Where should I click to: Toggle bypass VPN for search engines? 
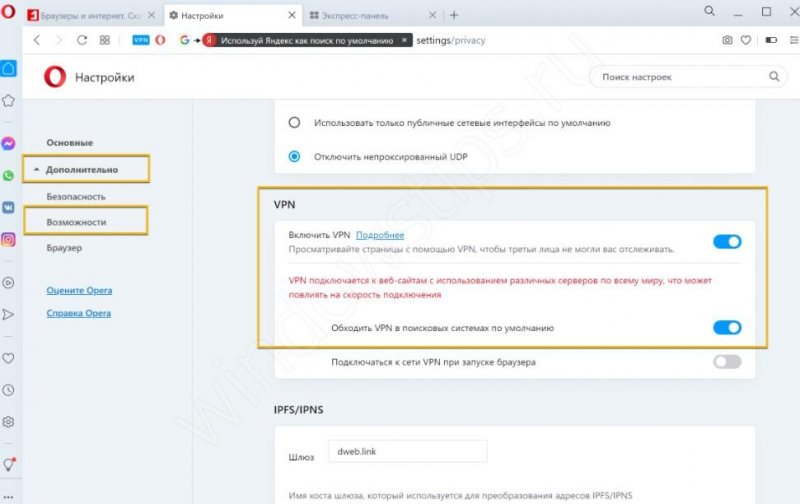coord(727,327)
